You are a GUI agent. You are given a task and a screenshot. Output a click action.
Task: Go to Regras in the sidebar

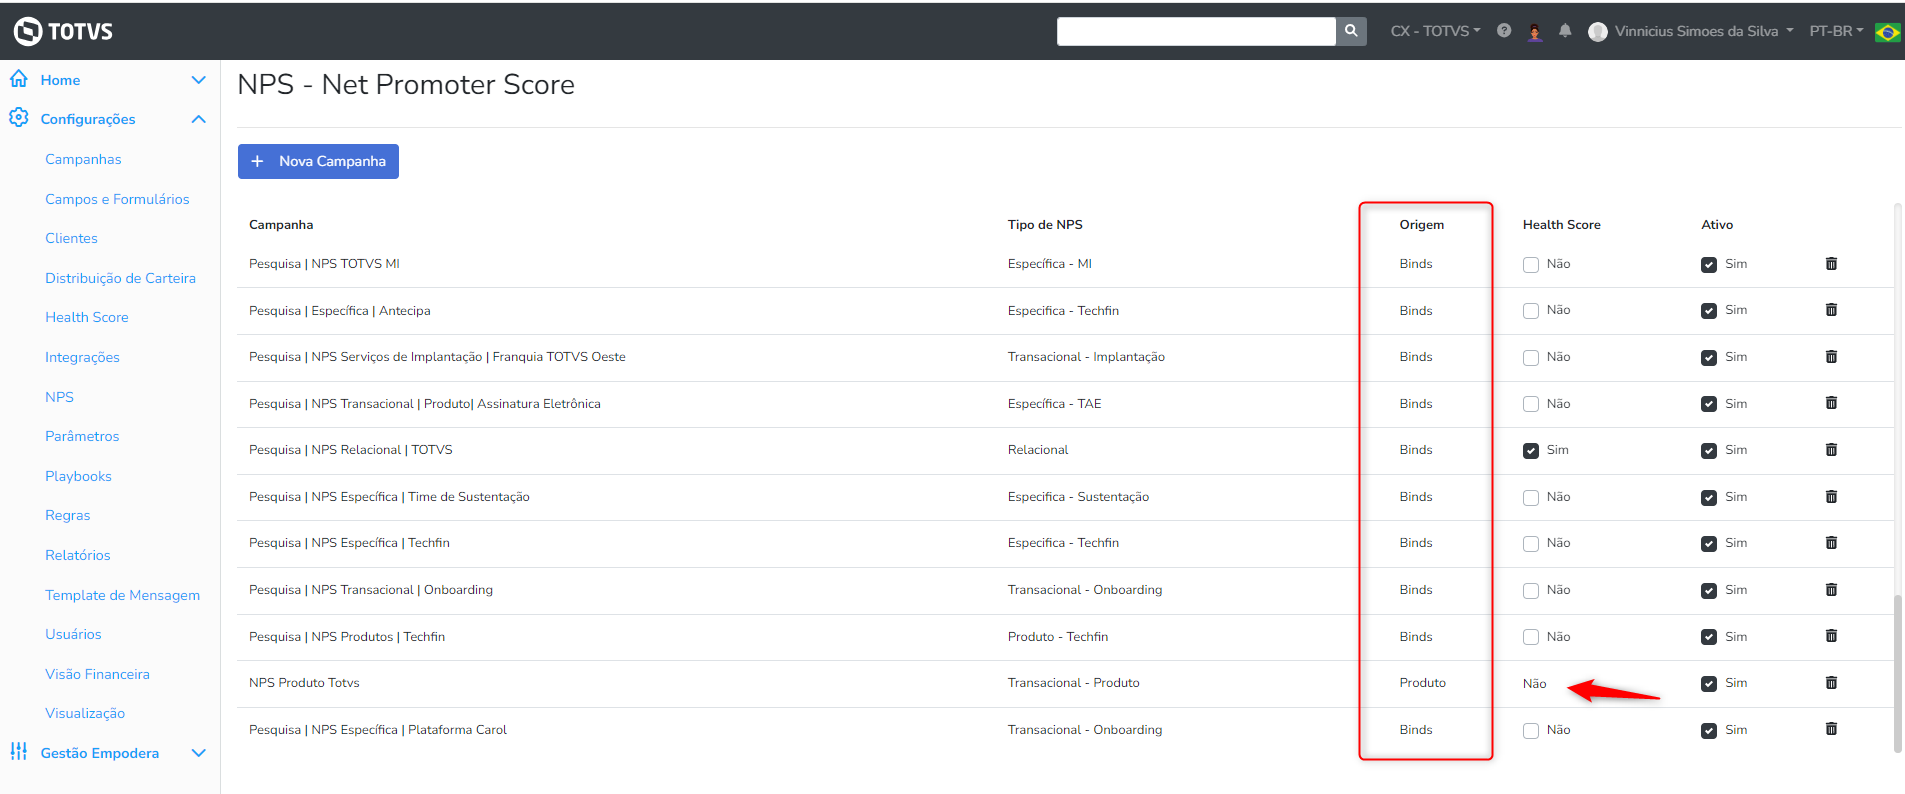click(67, 515)
